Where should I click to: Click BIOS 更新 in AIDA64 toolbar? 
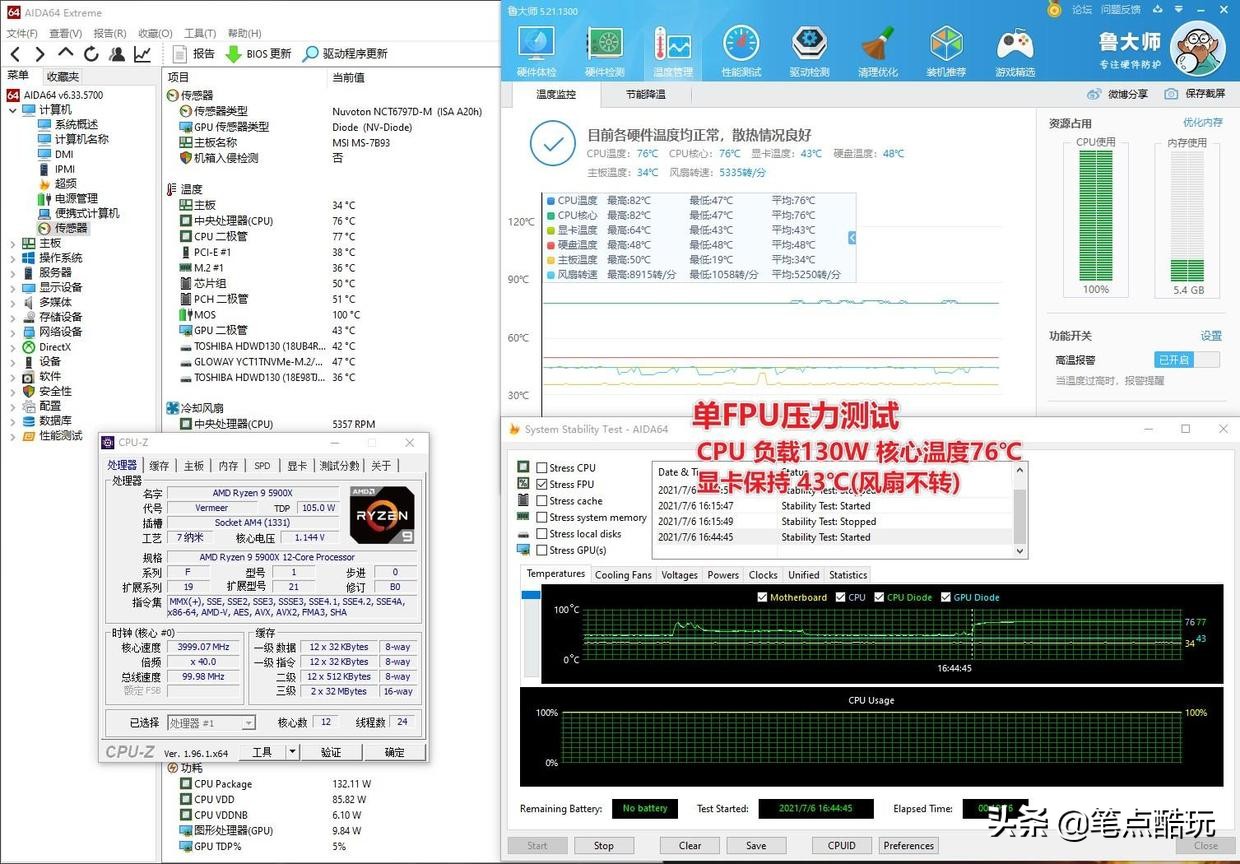pos(258,54)
